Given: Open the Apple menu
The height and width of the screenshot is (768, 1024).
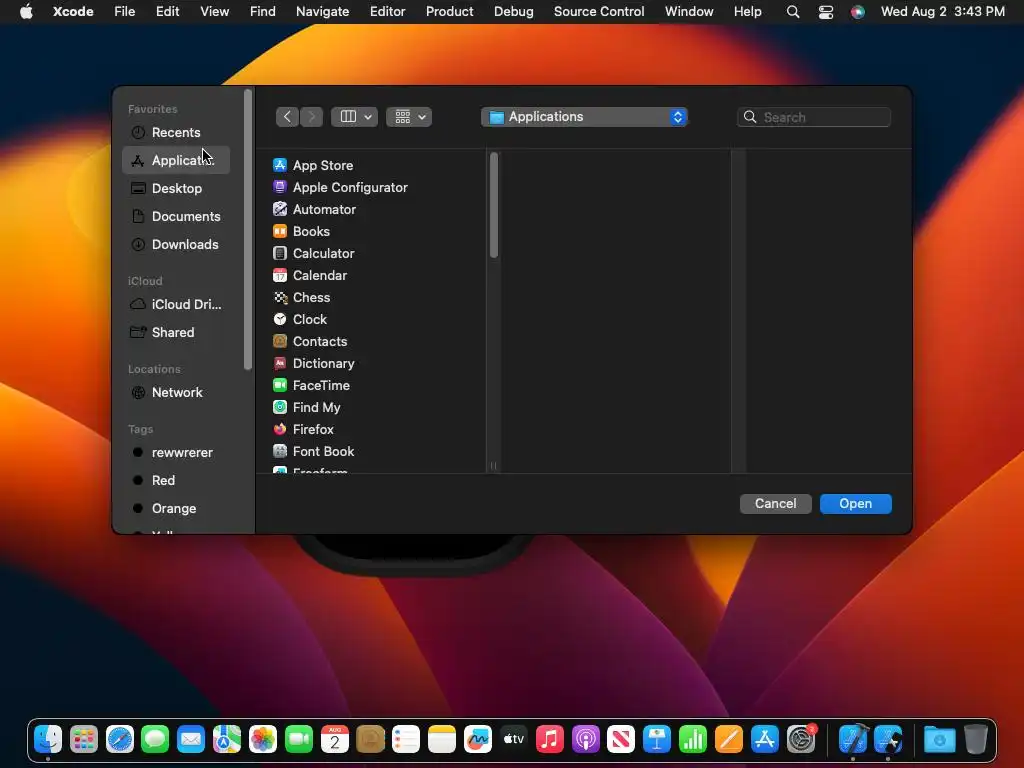Looking at the screenshot, I should pyautogui.click(x=26, y=12).
